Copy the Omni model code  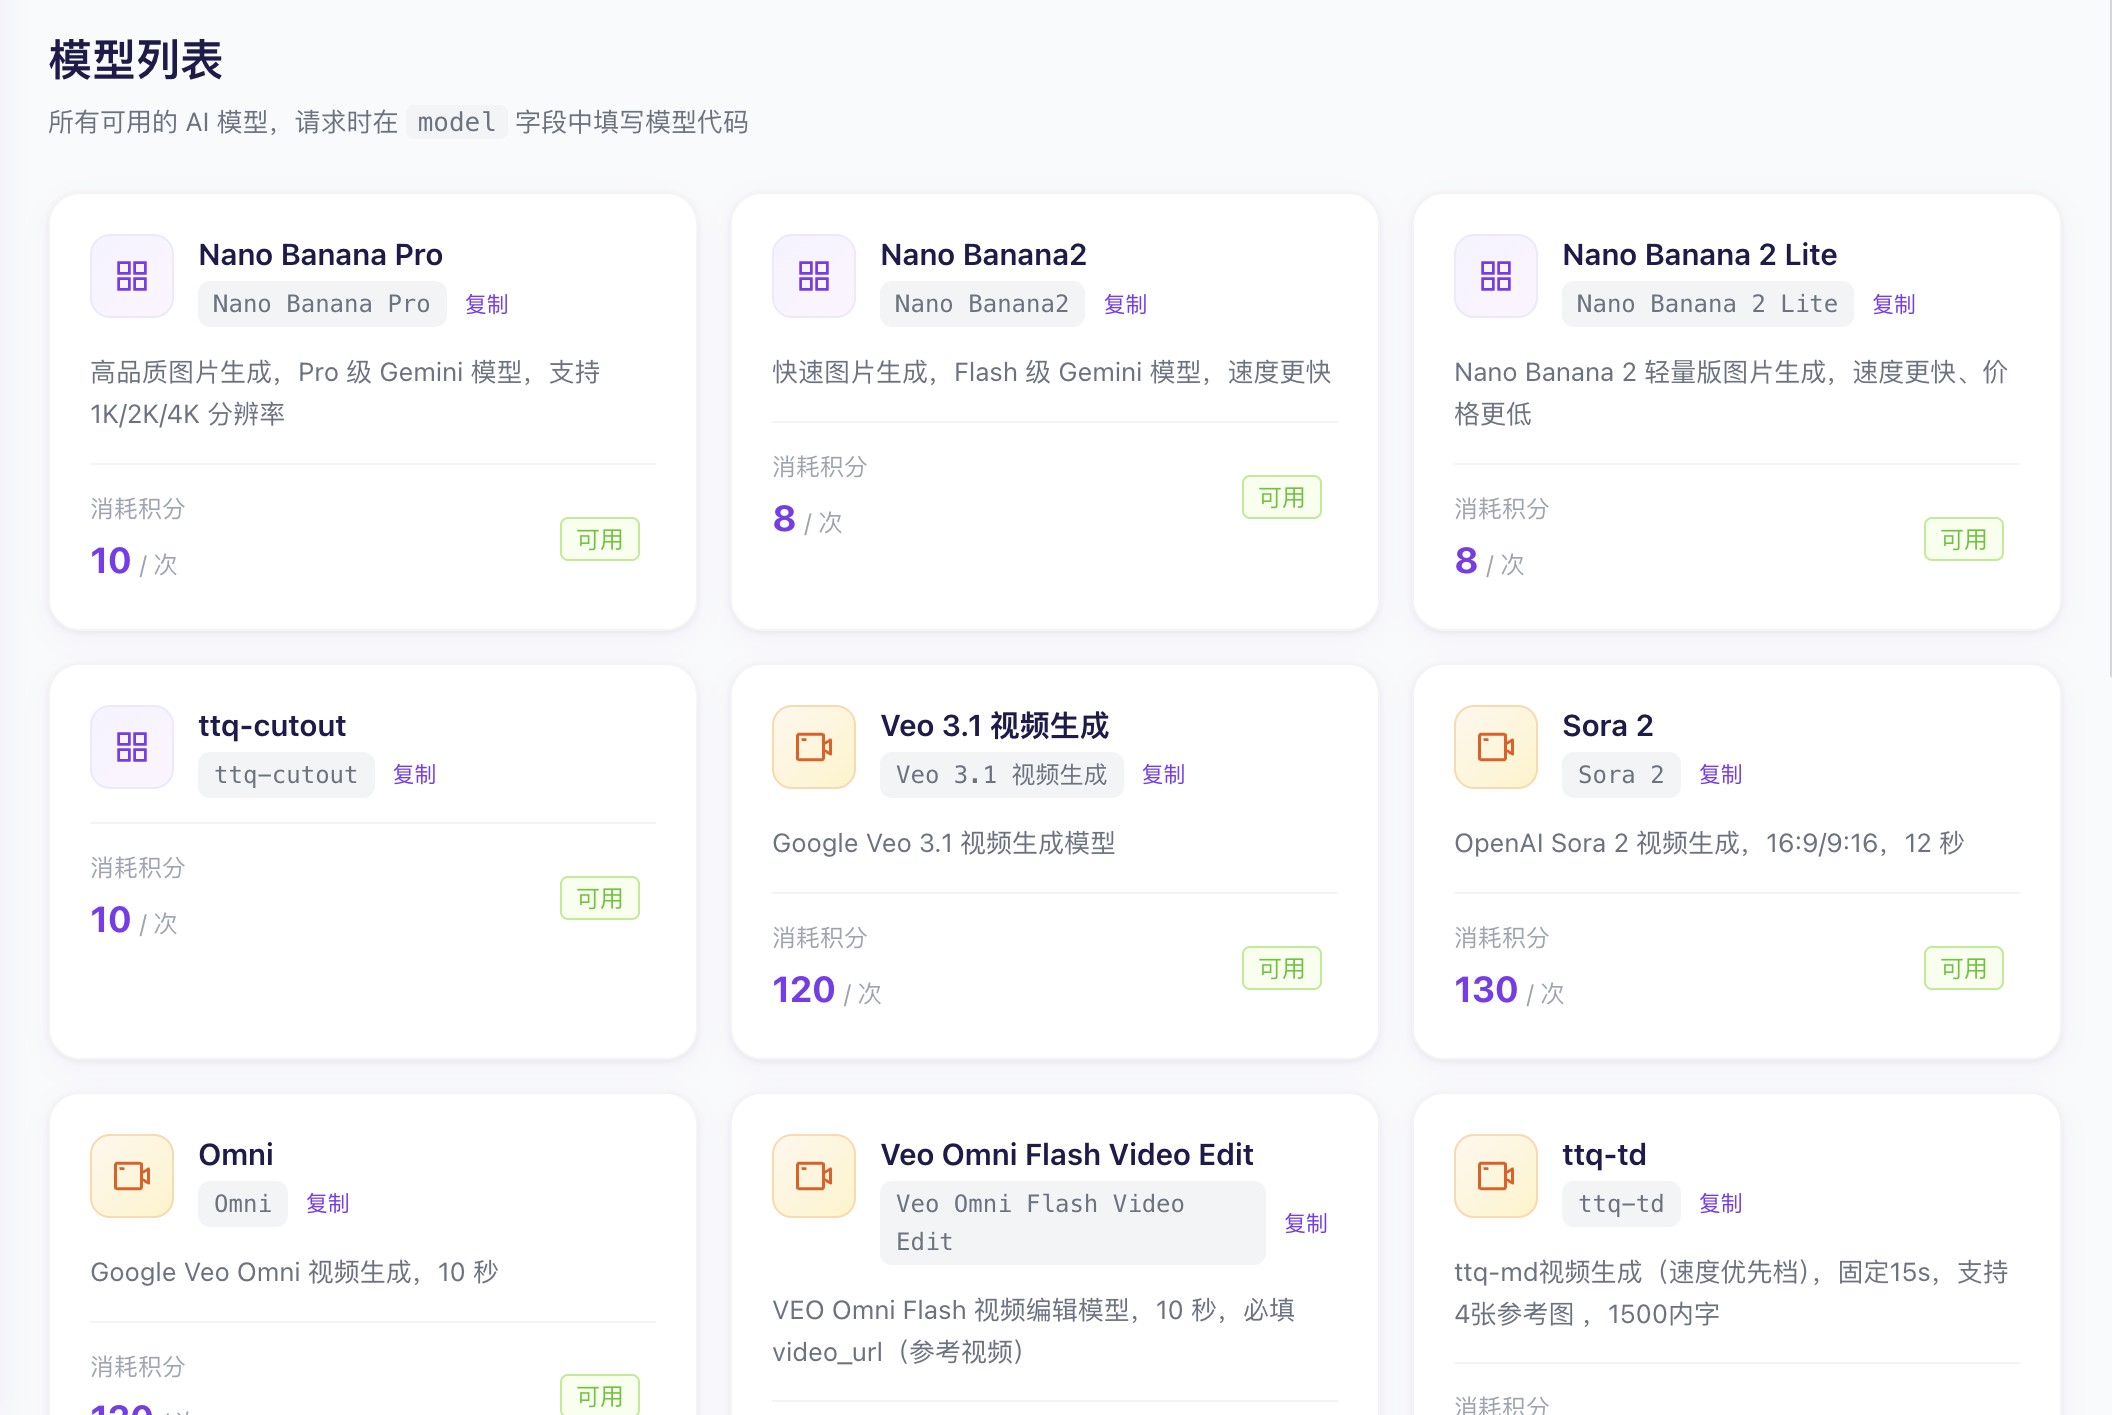pyautogui.click(x=327, y=1203)
